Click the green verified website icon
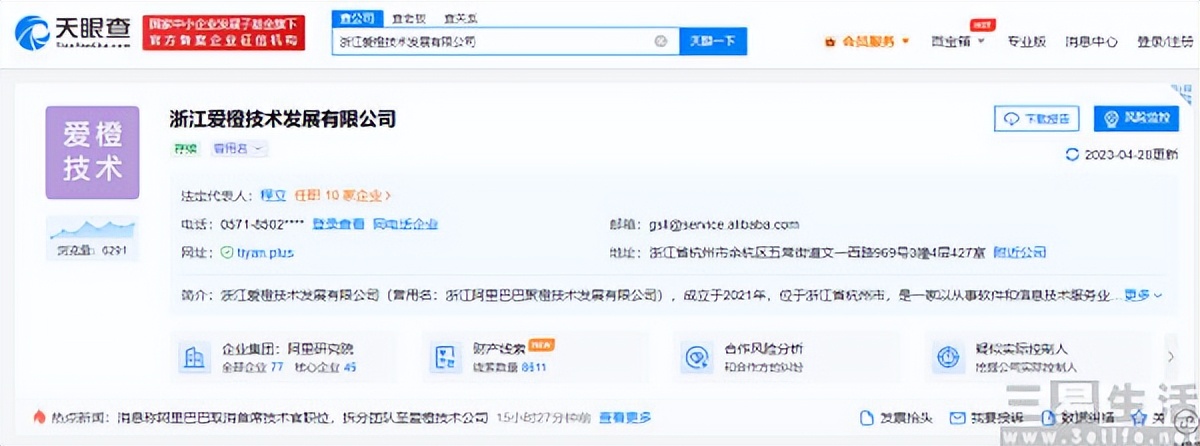The height and width of the screenshot is (446, 1200). pyautogui.click(x=227, y=253)
